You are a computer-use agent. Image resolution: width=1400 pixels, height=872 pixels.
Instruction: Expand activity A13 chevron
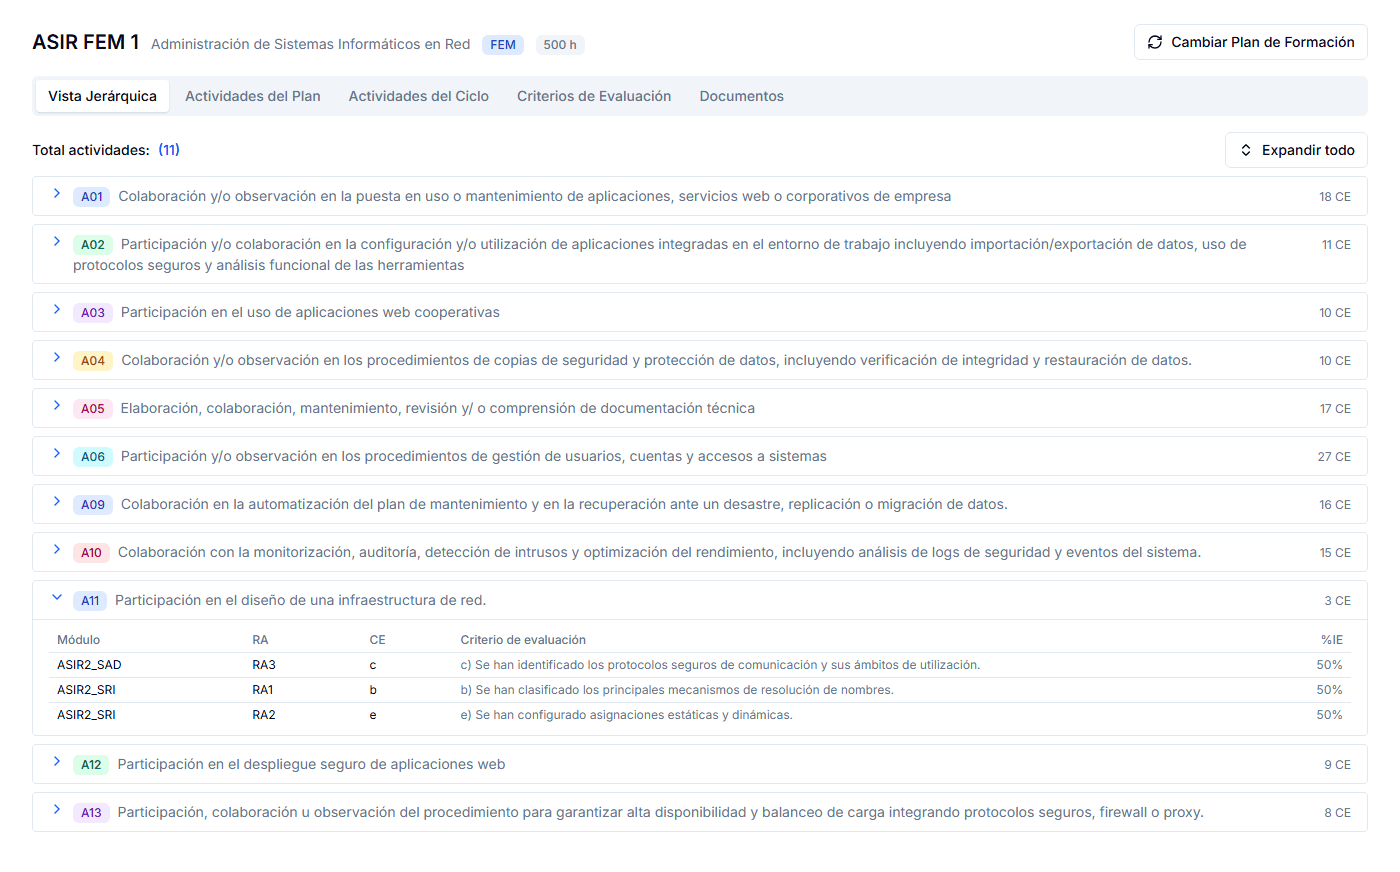pos(57,809)
